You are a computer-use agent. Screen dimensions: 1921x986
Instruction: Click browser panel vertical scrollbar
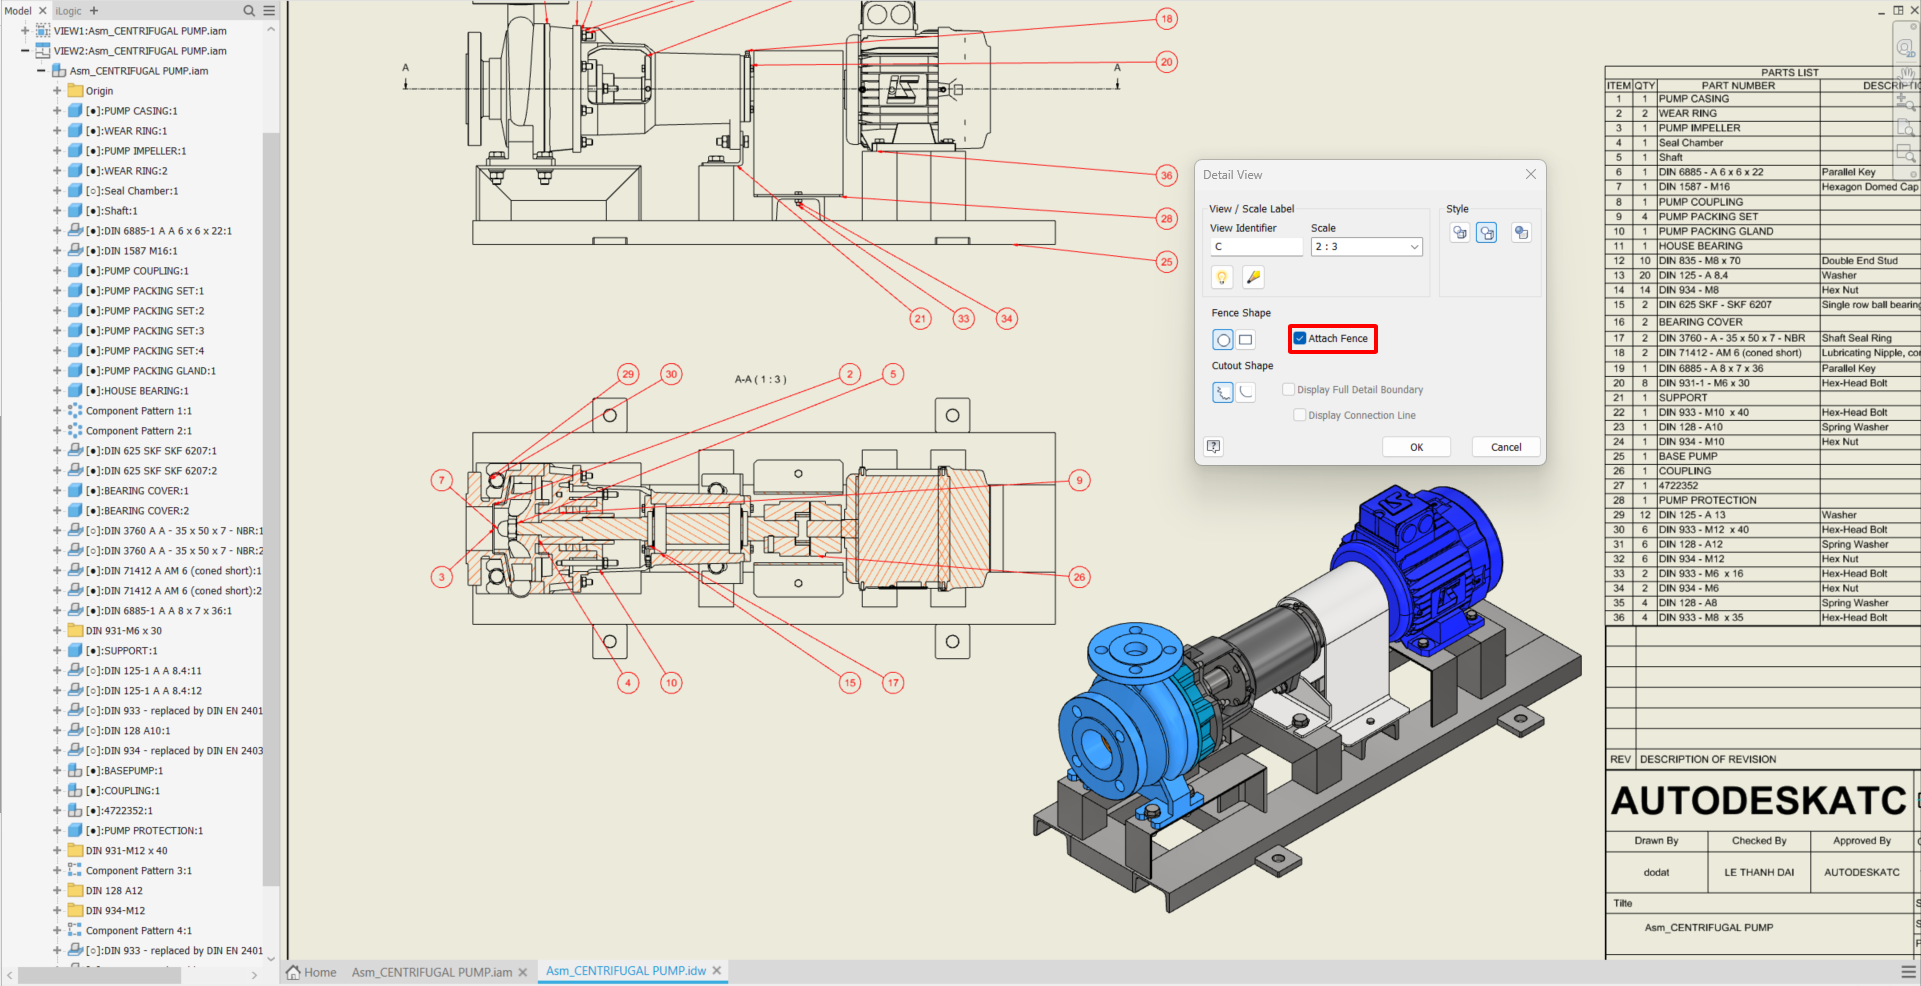coord(271,508)
